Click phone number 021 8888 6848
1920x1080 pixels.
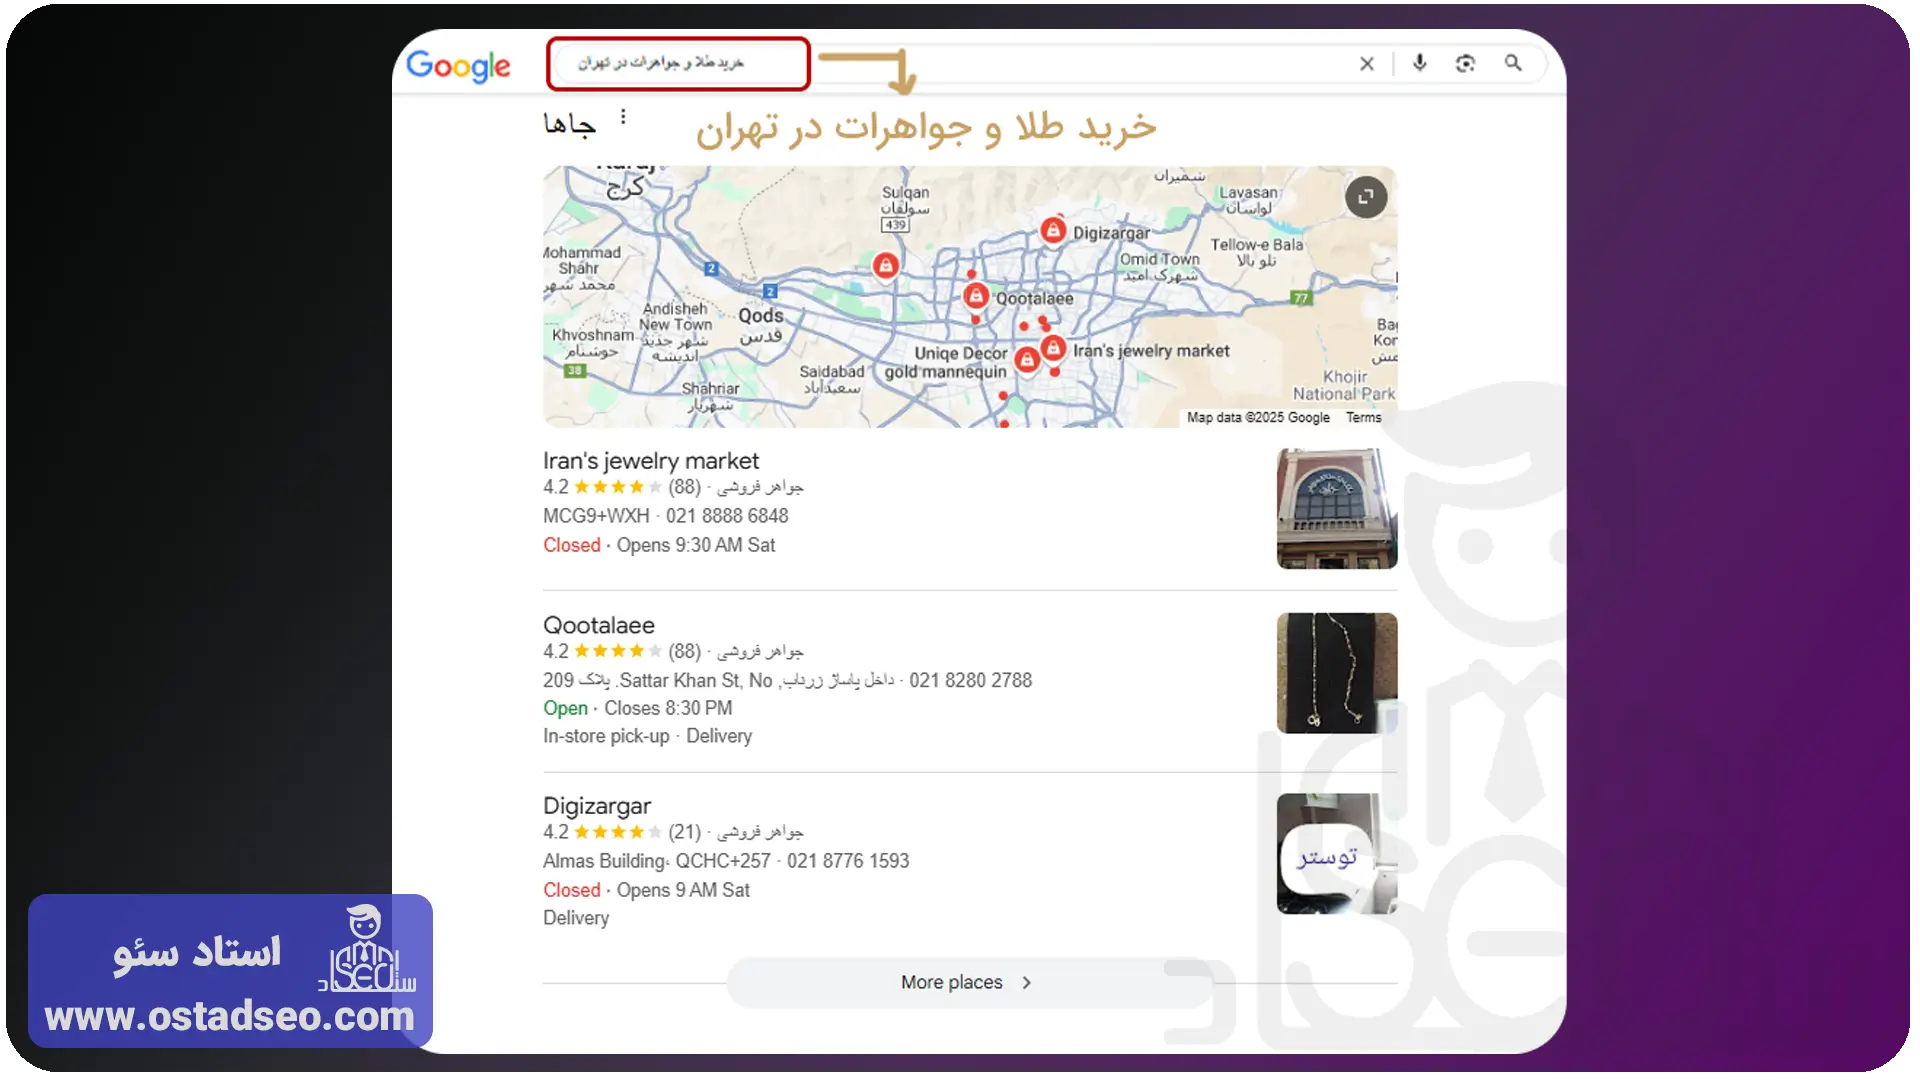(727, 516)
